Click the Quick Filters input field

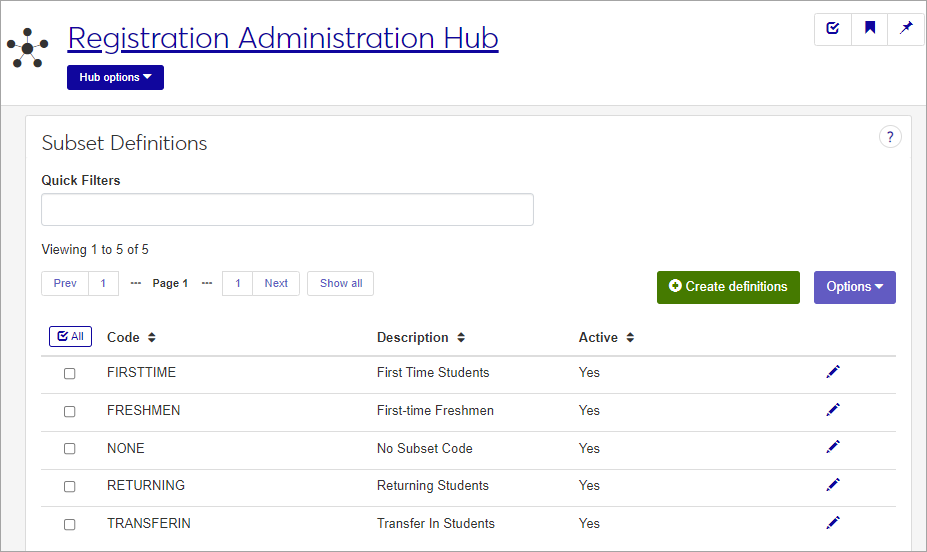287,210
